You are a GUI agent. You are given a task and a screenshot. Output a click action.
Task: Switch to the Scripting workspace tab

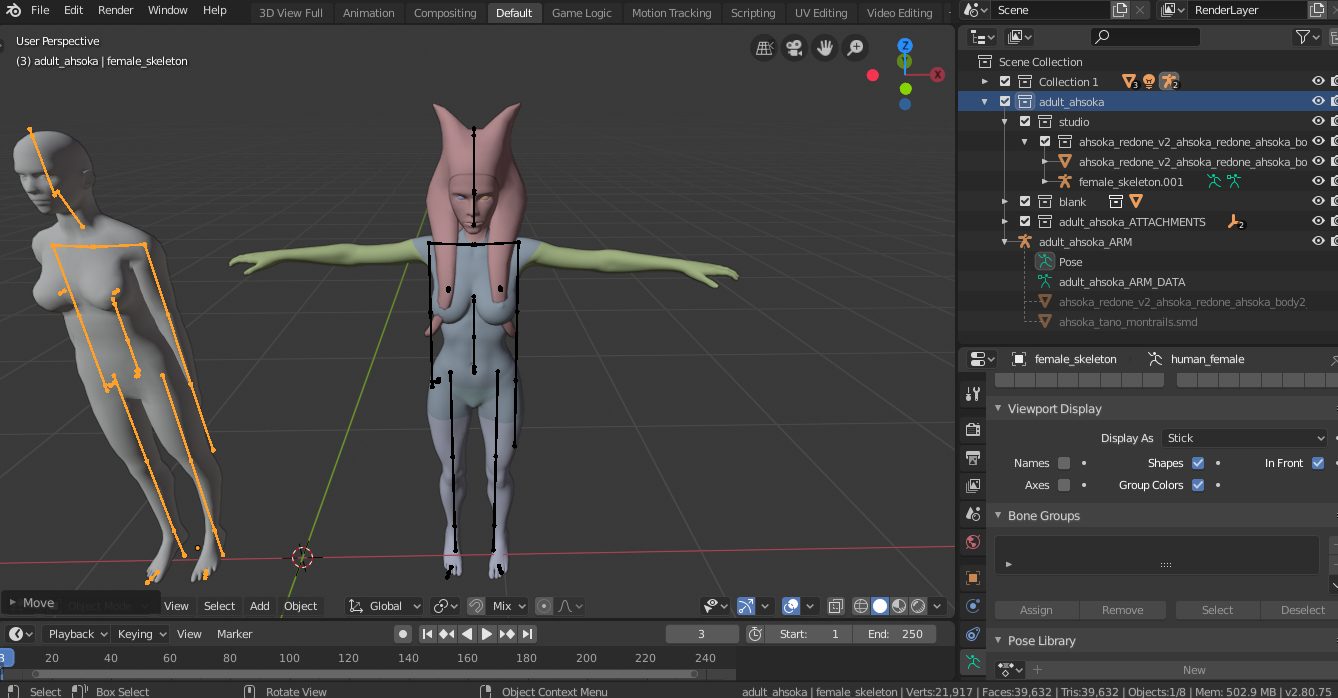[753, 13]
